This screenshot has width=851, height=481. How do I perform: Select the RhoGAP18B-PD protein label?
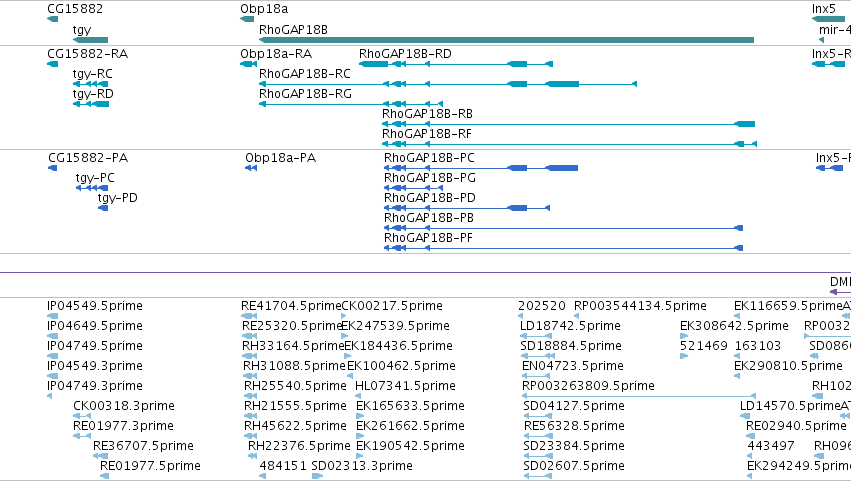click(430, 198)
